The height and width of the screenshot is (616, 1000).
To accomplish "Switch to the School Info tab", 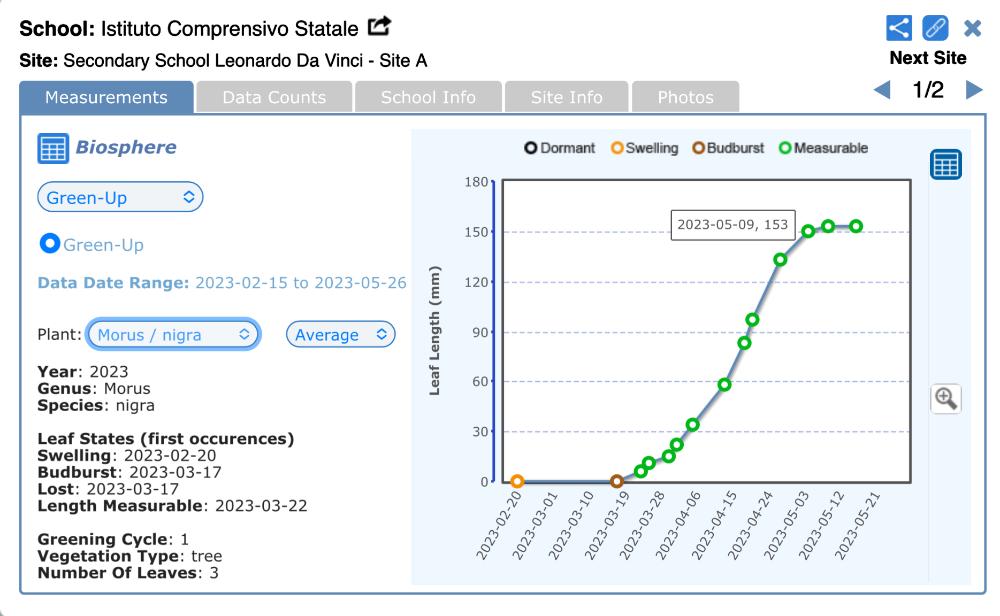I will pyautogui.click(x=428, y=97).
